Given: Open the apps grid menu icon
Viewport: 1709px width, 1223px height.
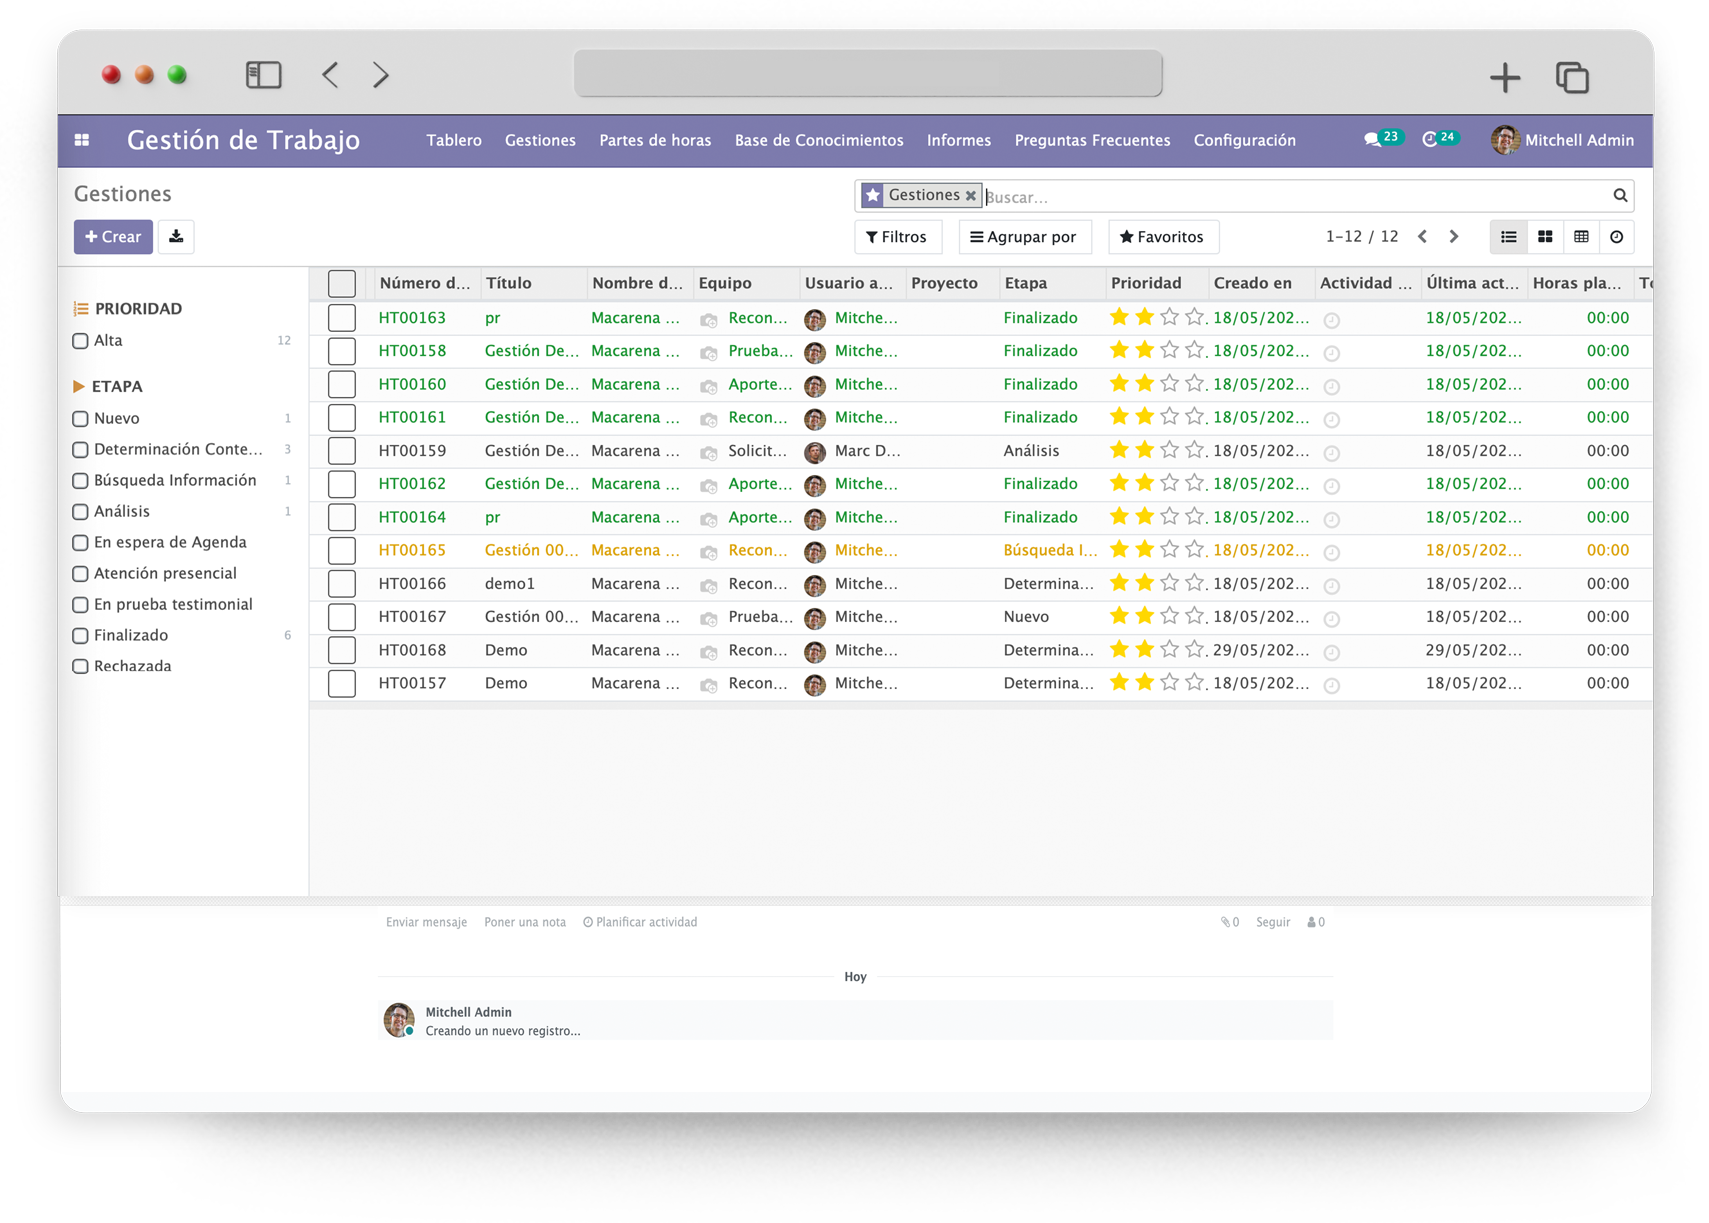Looking at the screenshot, I should [82, 140].
